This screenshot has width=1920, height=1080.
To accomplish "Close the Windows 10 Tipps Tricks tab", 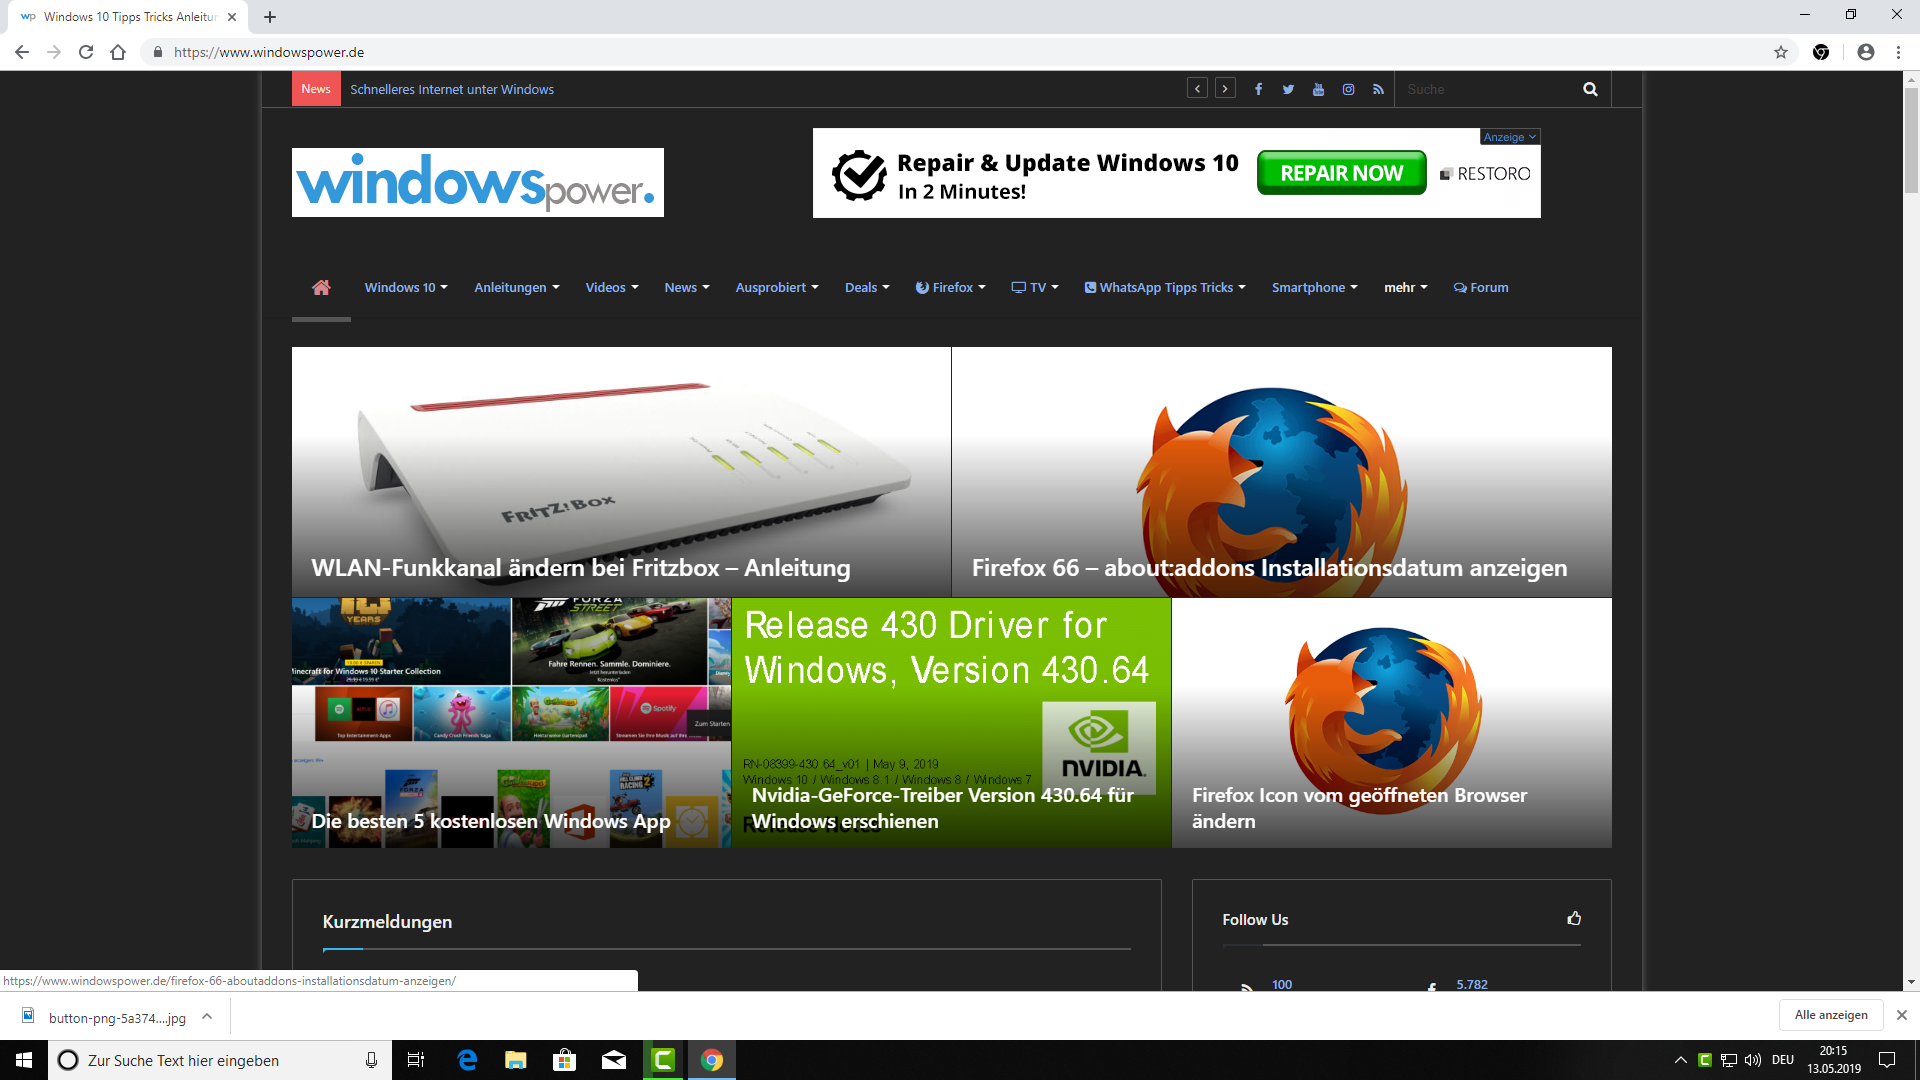I will coord(232,17).
